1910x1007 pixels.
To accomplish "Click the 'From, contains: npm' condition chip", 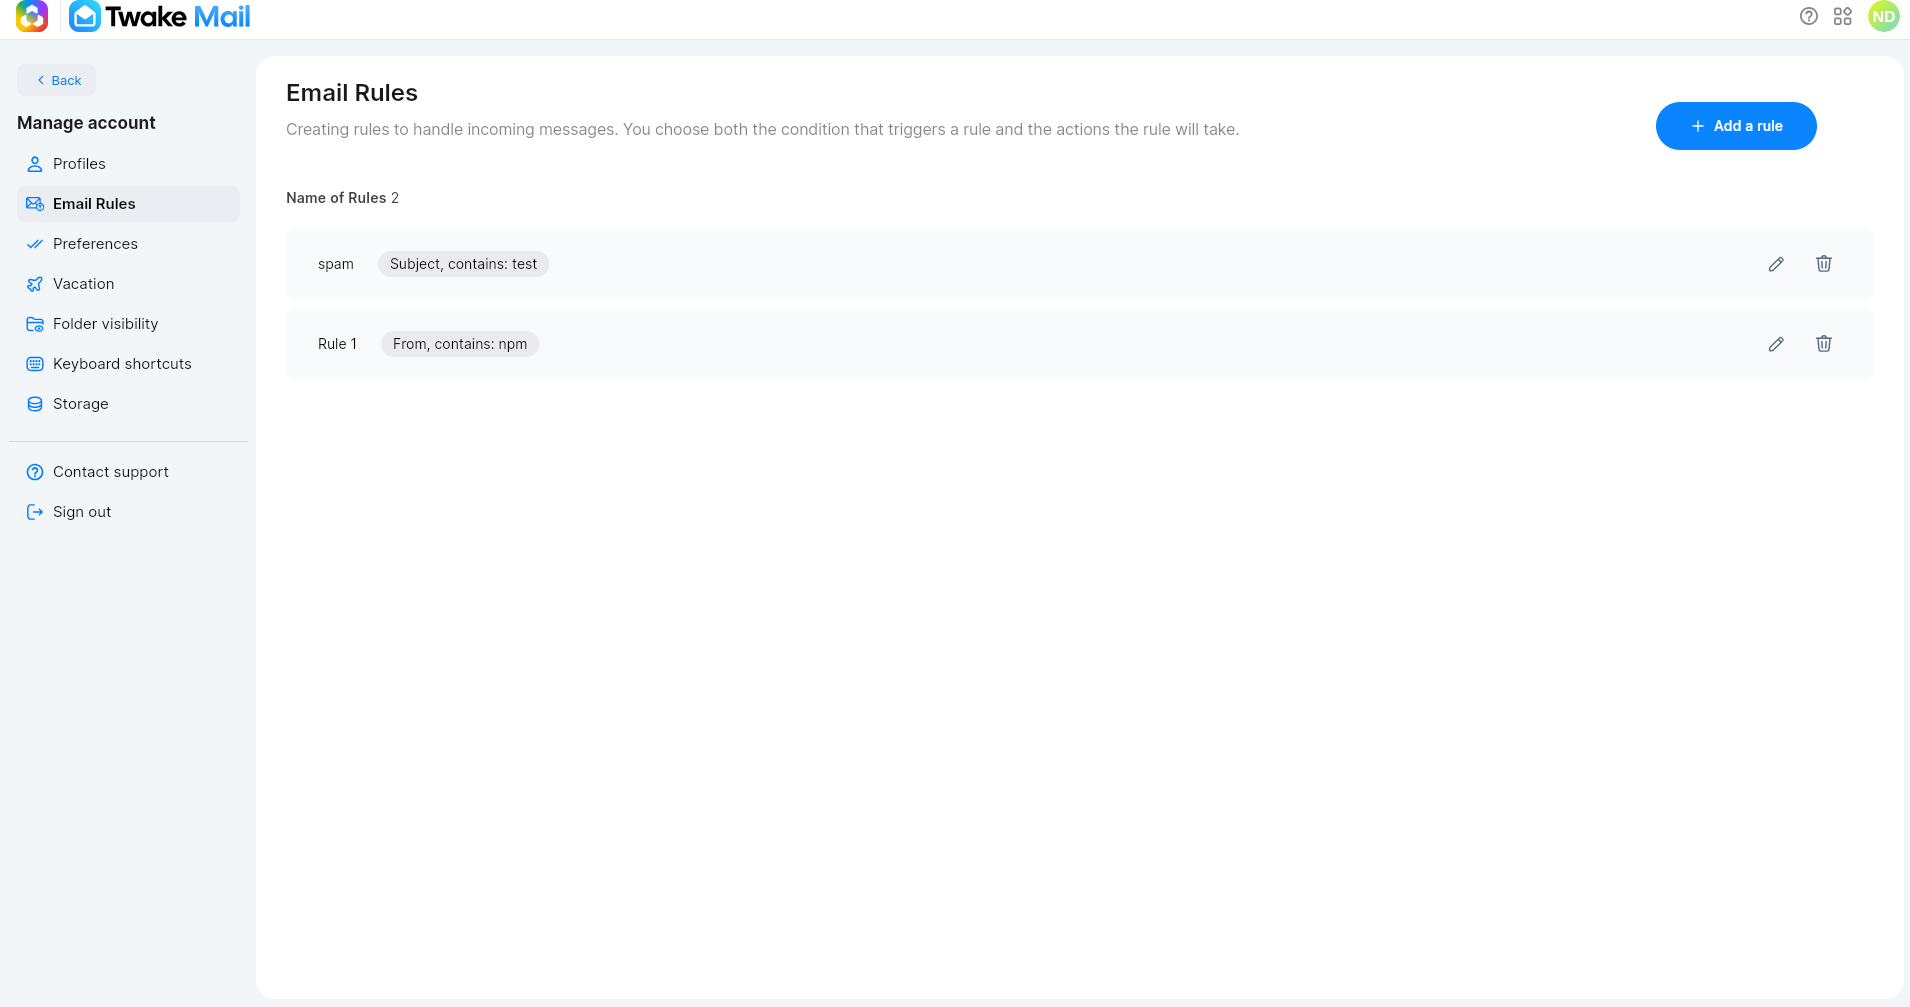I will 460,344.
